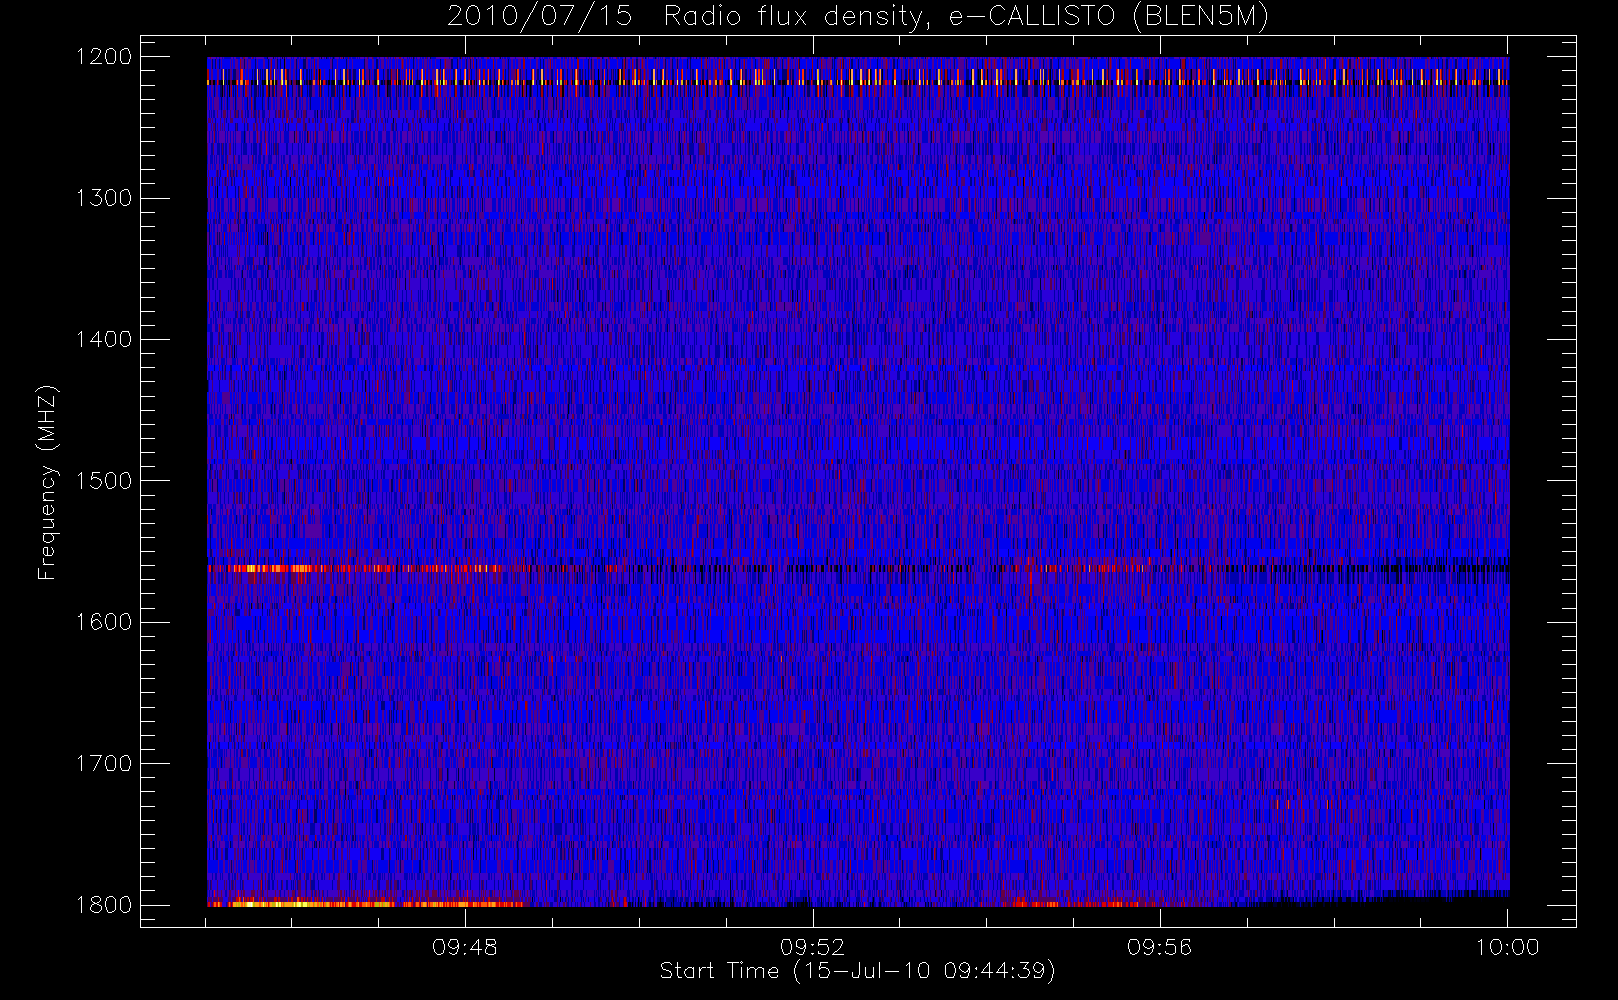Viewport: 1618px width, 1000px height.
Task: Click the 1300 frequency tick label
Action: pos(104,198)
